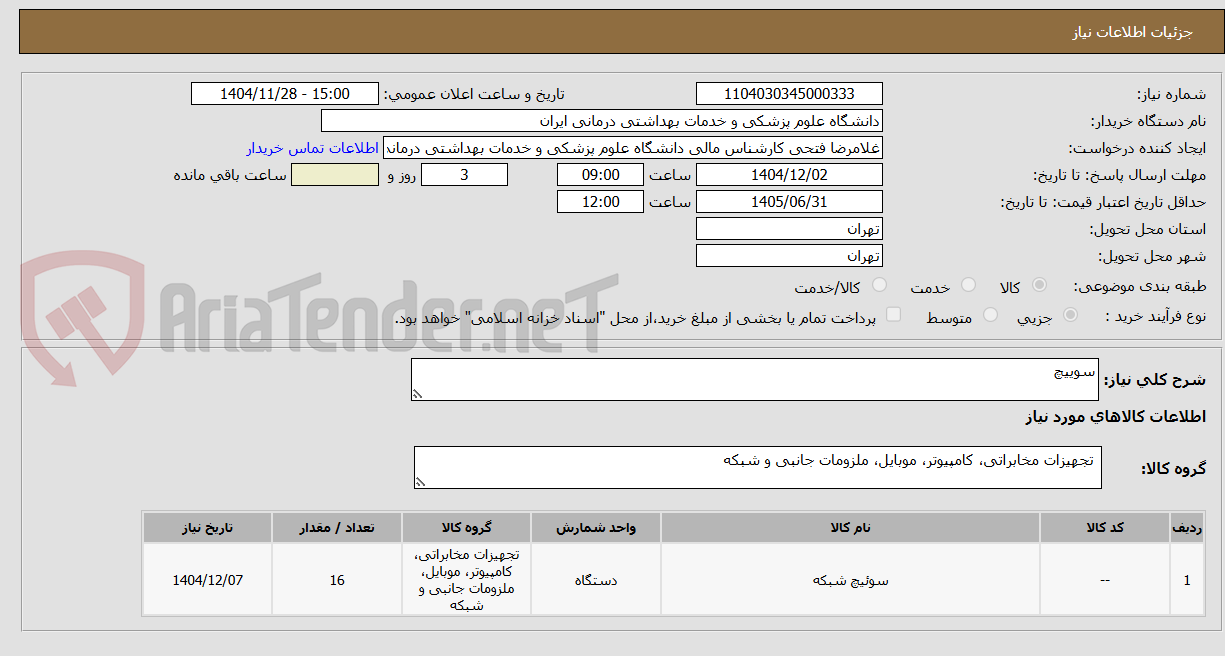Screen dimensions: 1225x656
Task: Click the شماره نیاز field 1104030345000333
Action: click(789, 94)
